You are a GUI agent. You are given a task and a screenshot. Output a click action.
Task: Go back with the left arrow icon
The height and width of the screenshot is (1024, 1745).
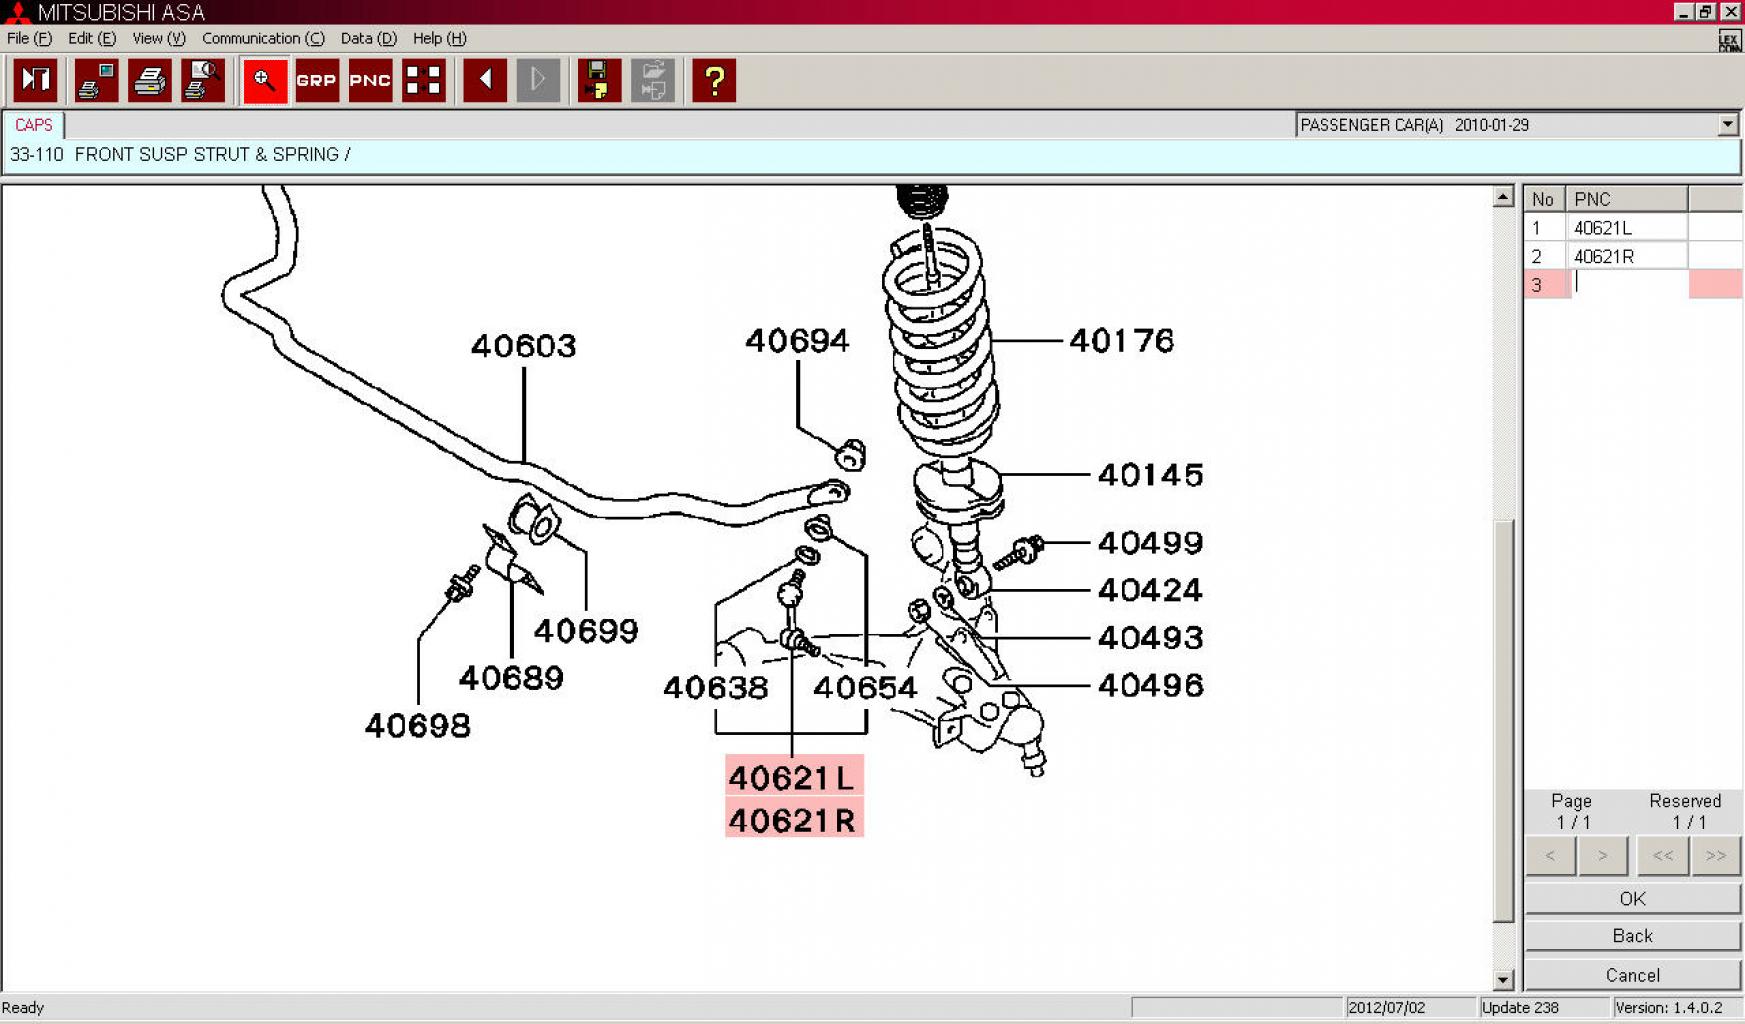pos(485,80)
